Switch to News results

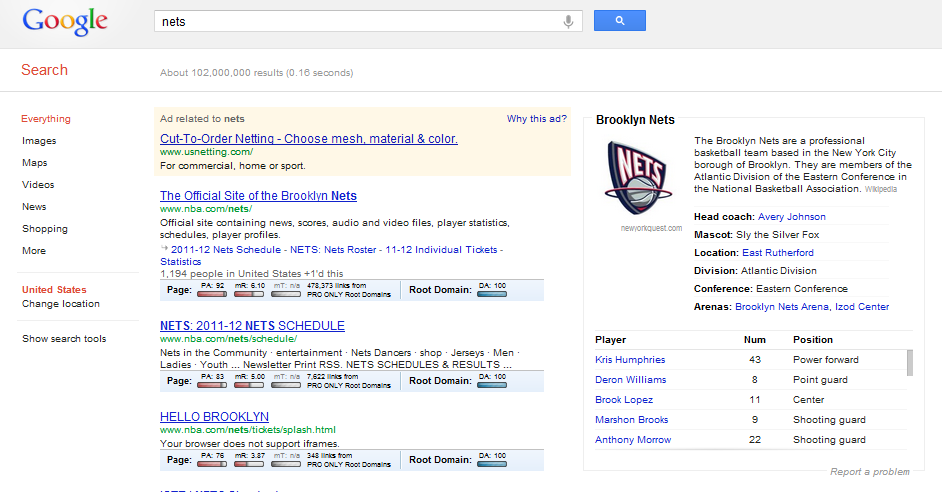click(x=34, y=207)
